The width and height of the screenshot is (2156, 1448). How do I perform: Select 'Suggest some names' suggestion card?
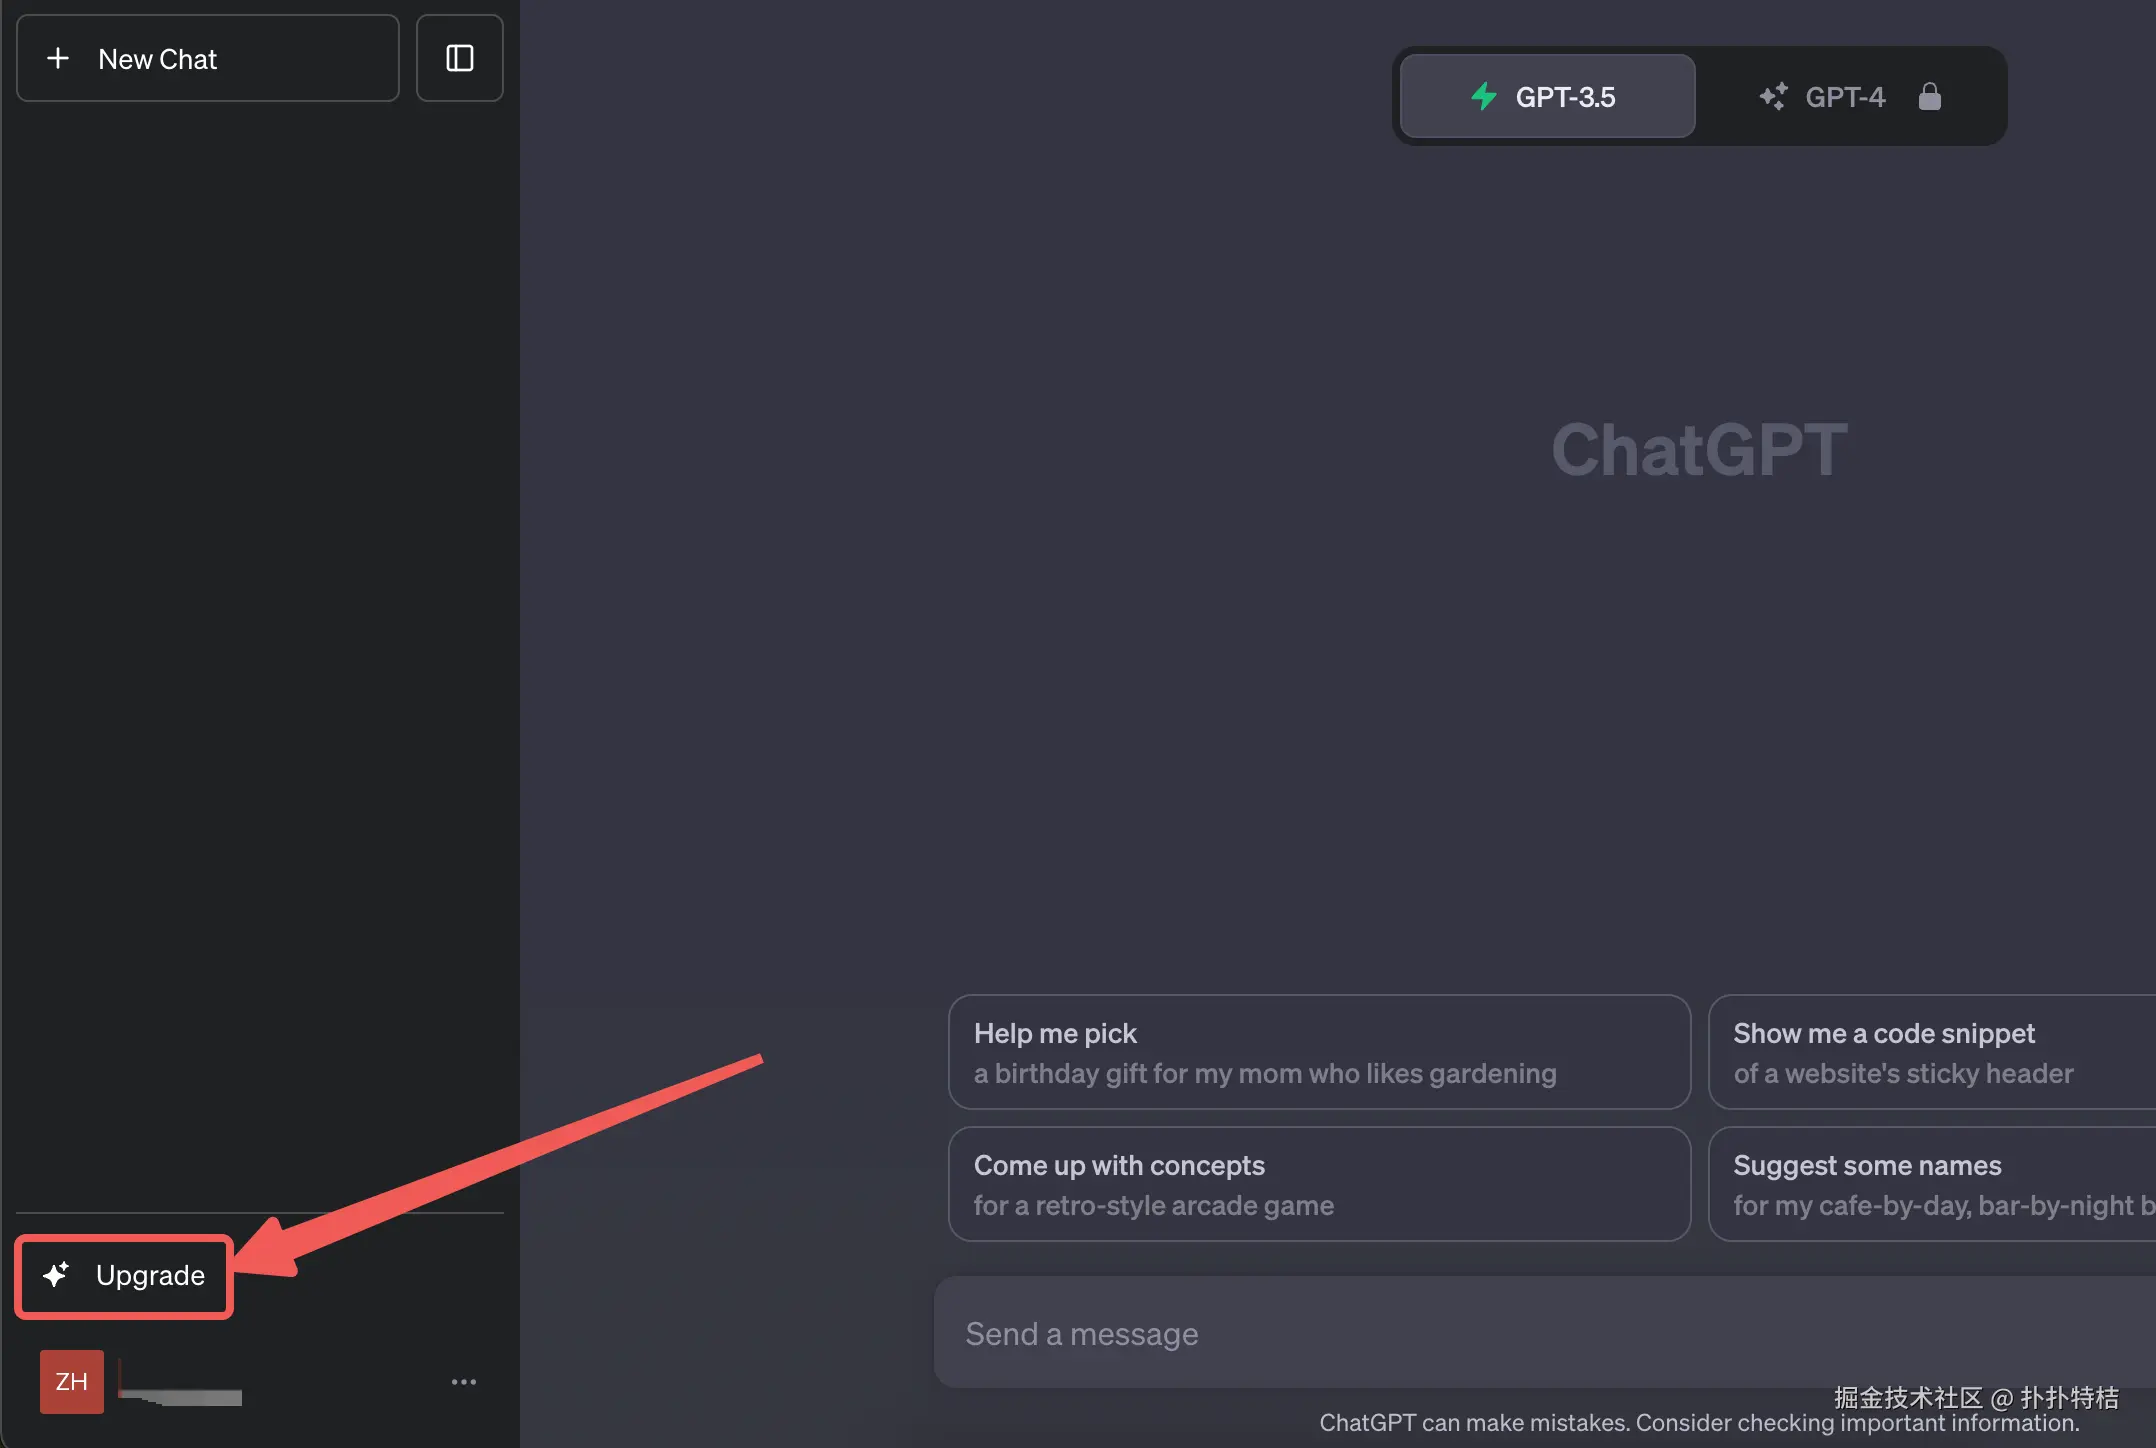pos(1930,1184)
